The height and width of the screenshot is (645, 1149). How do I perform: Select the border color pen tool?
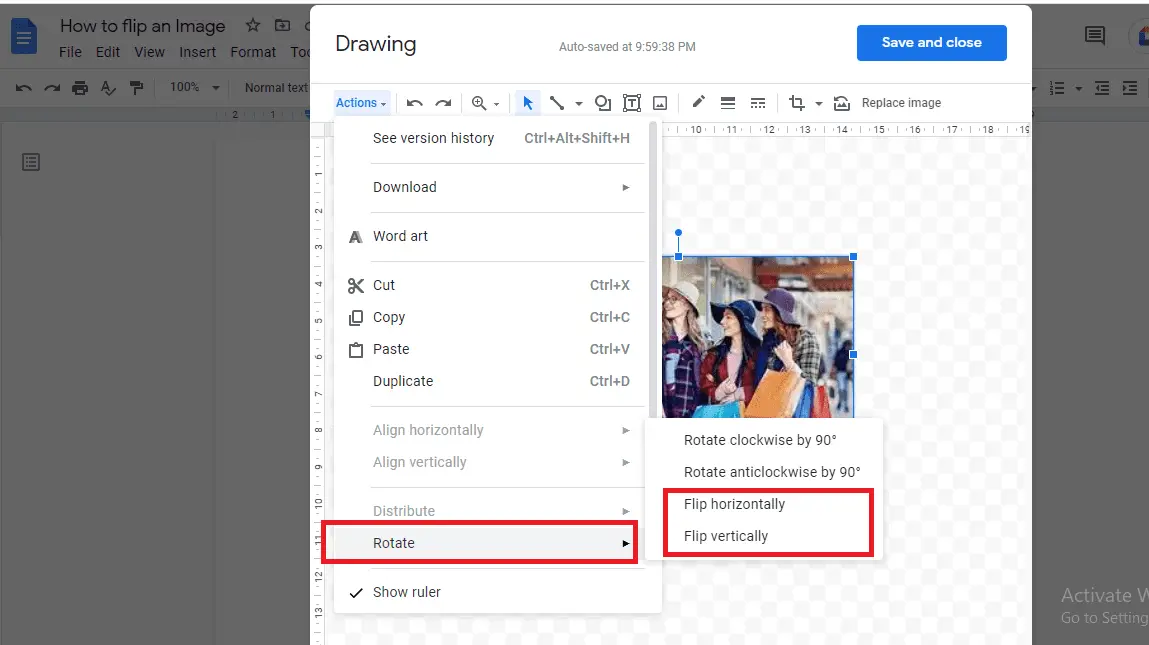pyautogui.click(x=698, y=102)
